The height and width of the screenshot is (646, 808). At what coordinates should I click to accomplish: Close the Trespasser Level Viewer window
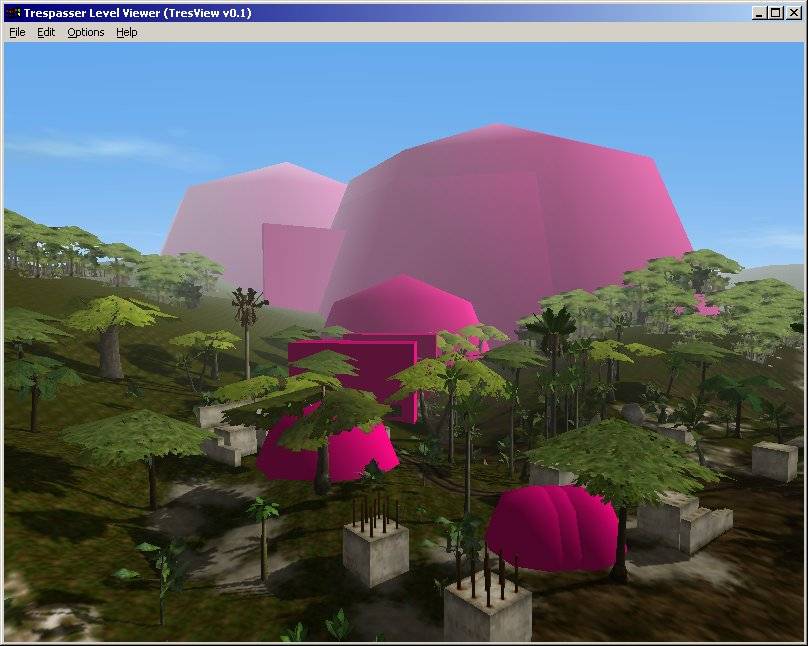coord(794,13)
